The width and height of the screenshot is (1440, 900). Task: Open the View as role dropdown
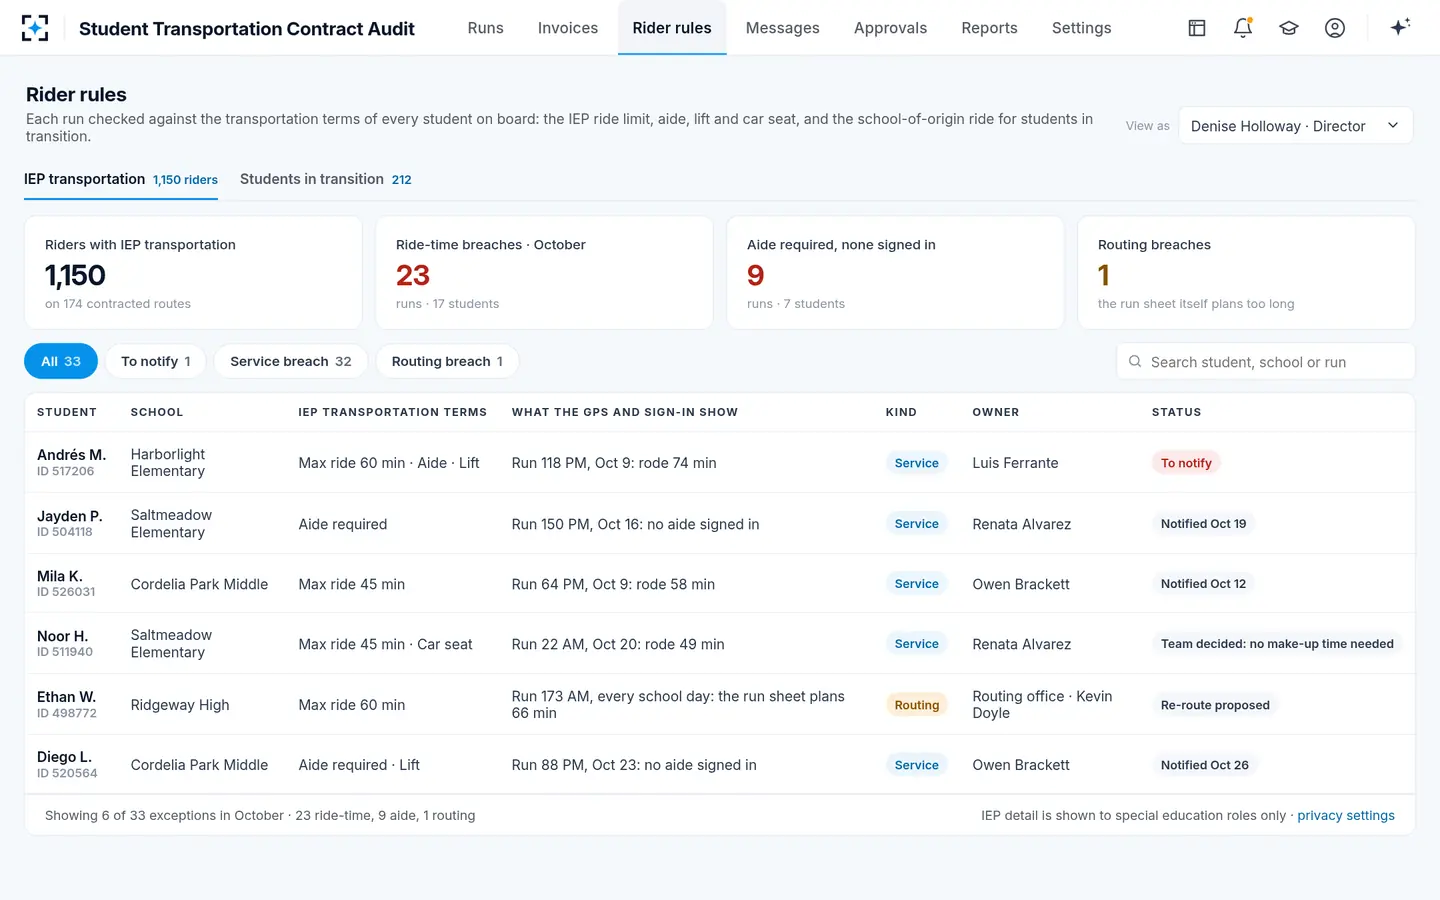point(1296,126)
